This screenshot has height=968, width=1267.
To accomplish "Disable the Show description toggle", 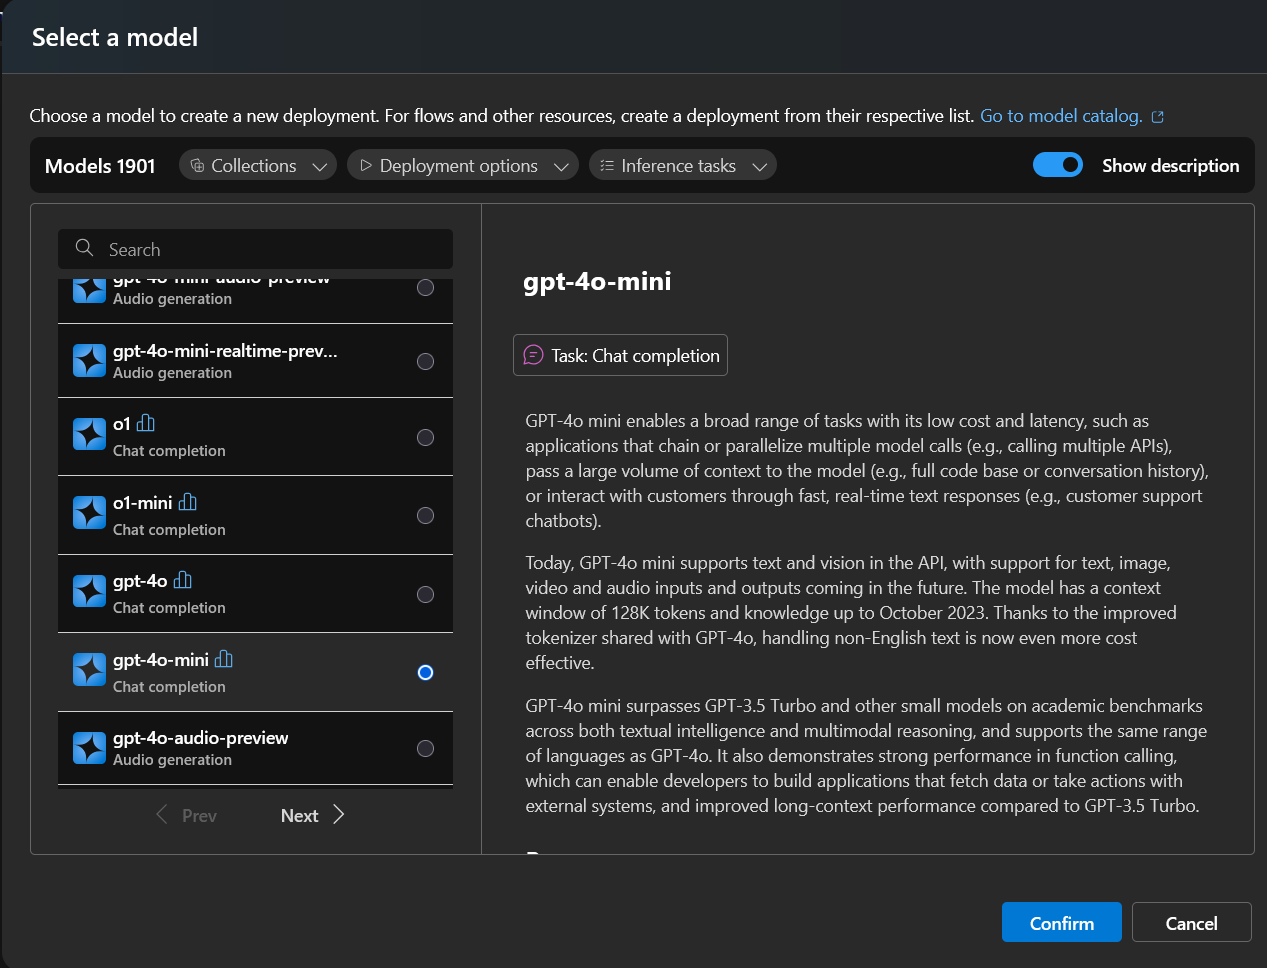I will pos(1058,165).
